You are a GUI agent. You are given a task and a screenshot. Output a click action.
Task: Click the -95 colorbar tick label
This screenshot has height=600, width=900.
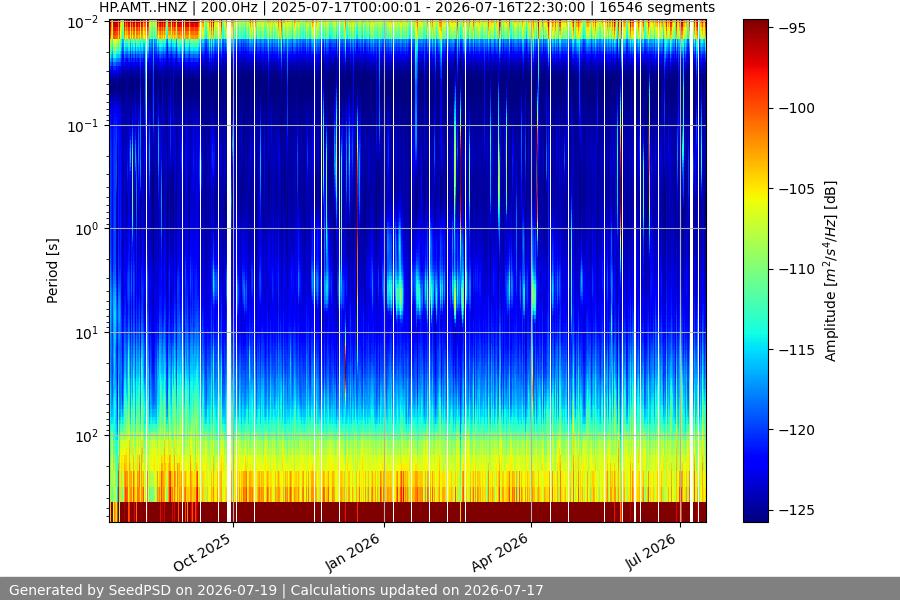(792, 28)
